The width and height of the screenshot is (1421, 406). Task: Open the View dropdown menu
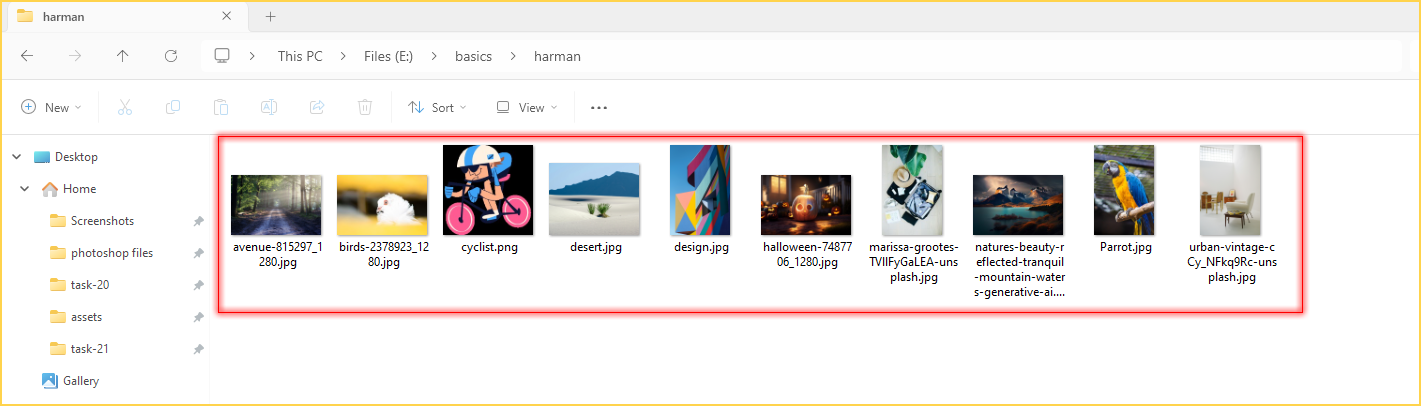526,107
